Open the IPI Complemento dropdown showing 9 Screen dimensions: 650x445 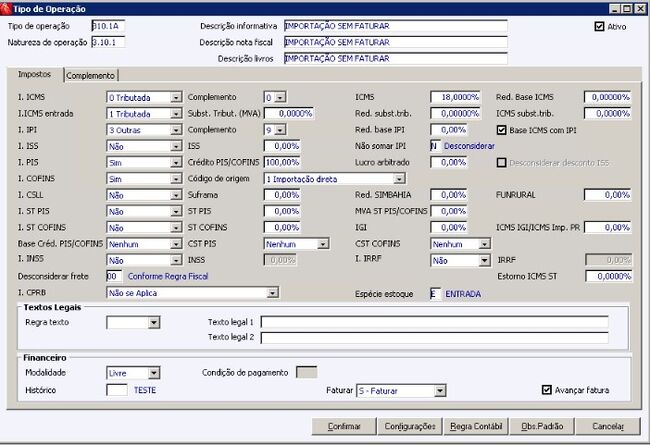pos(280,130)
